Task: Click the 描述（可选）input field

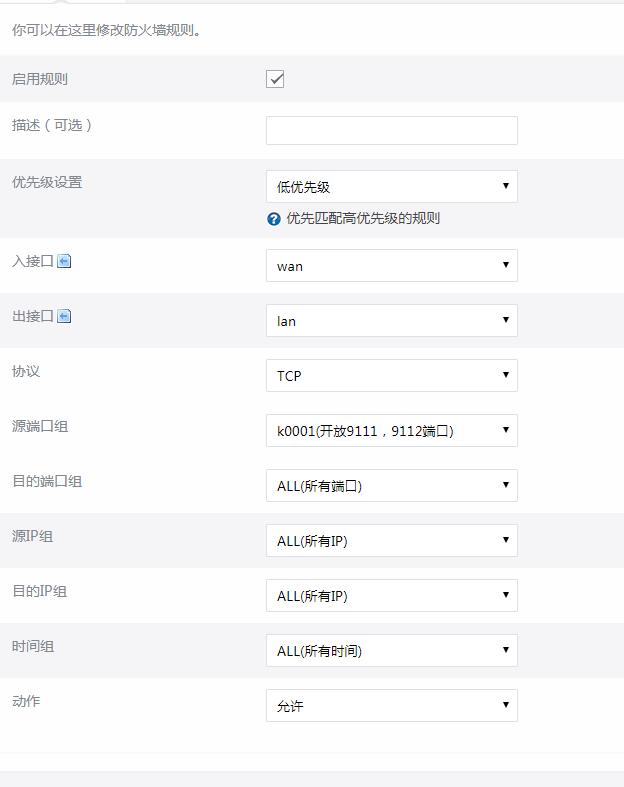Action: (x=392, y=130)
